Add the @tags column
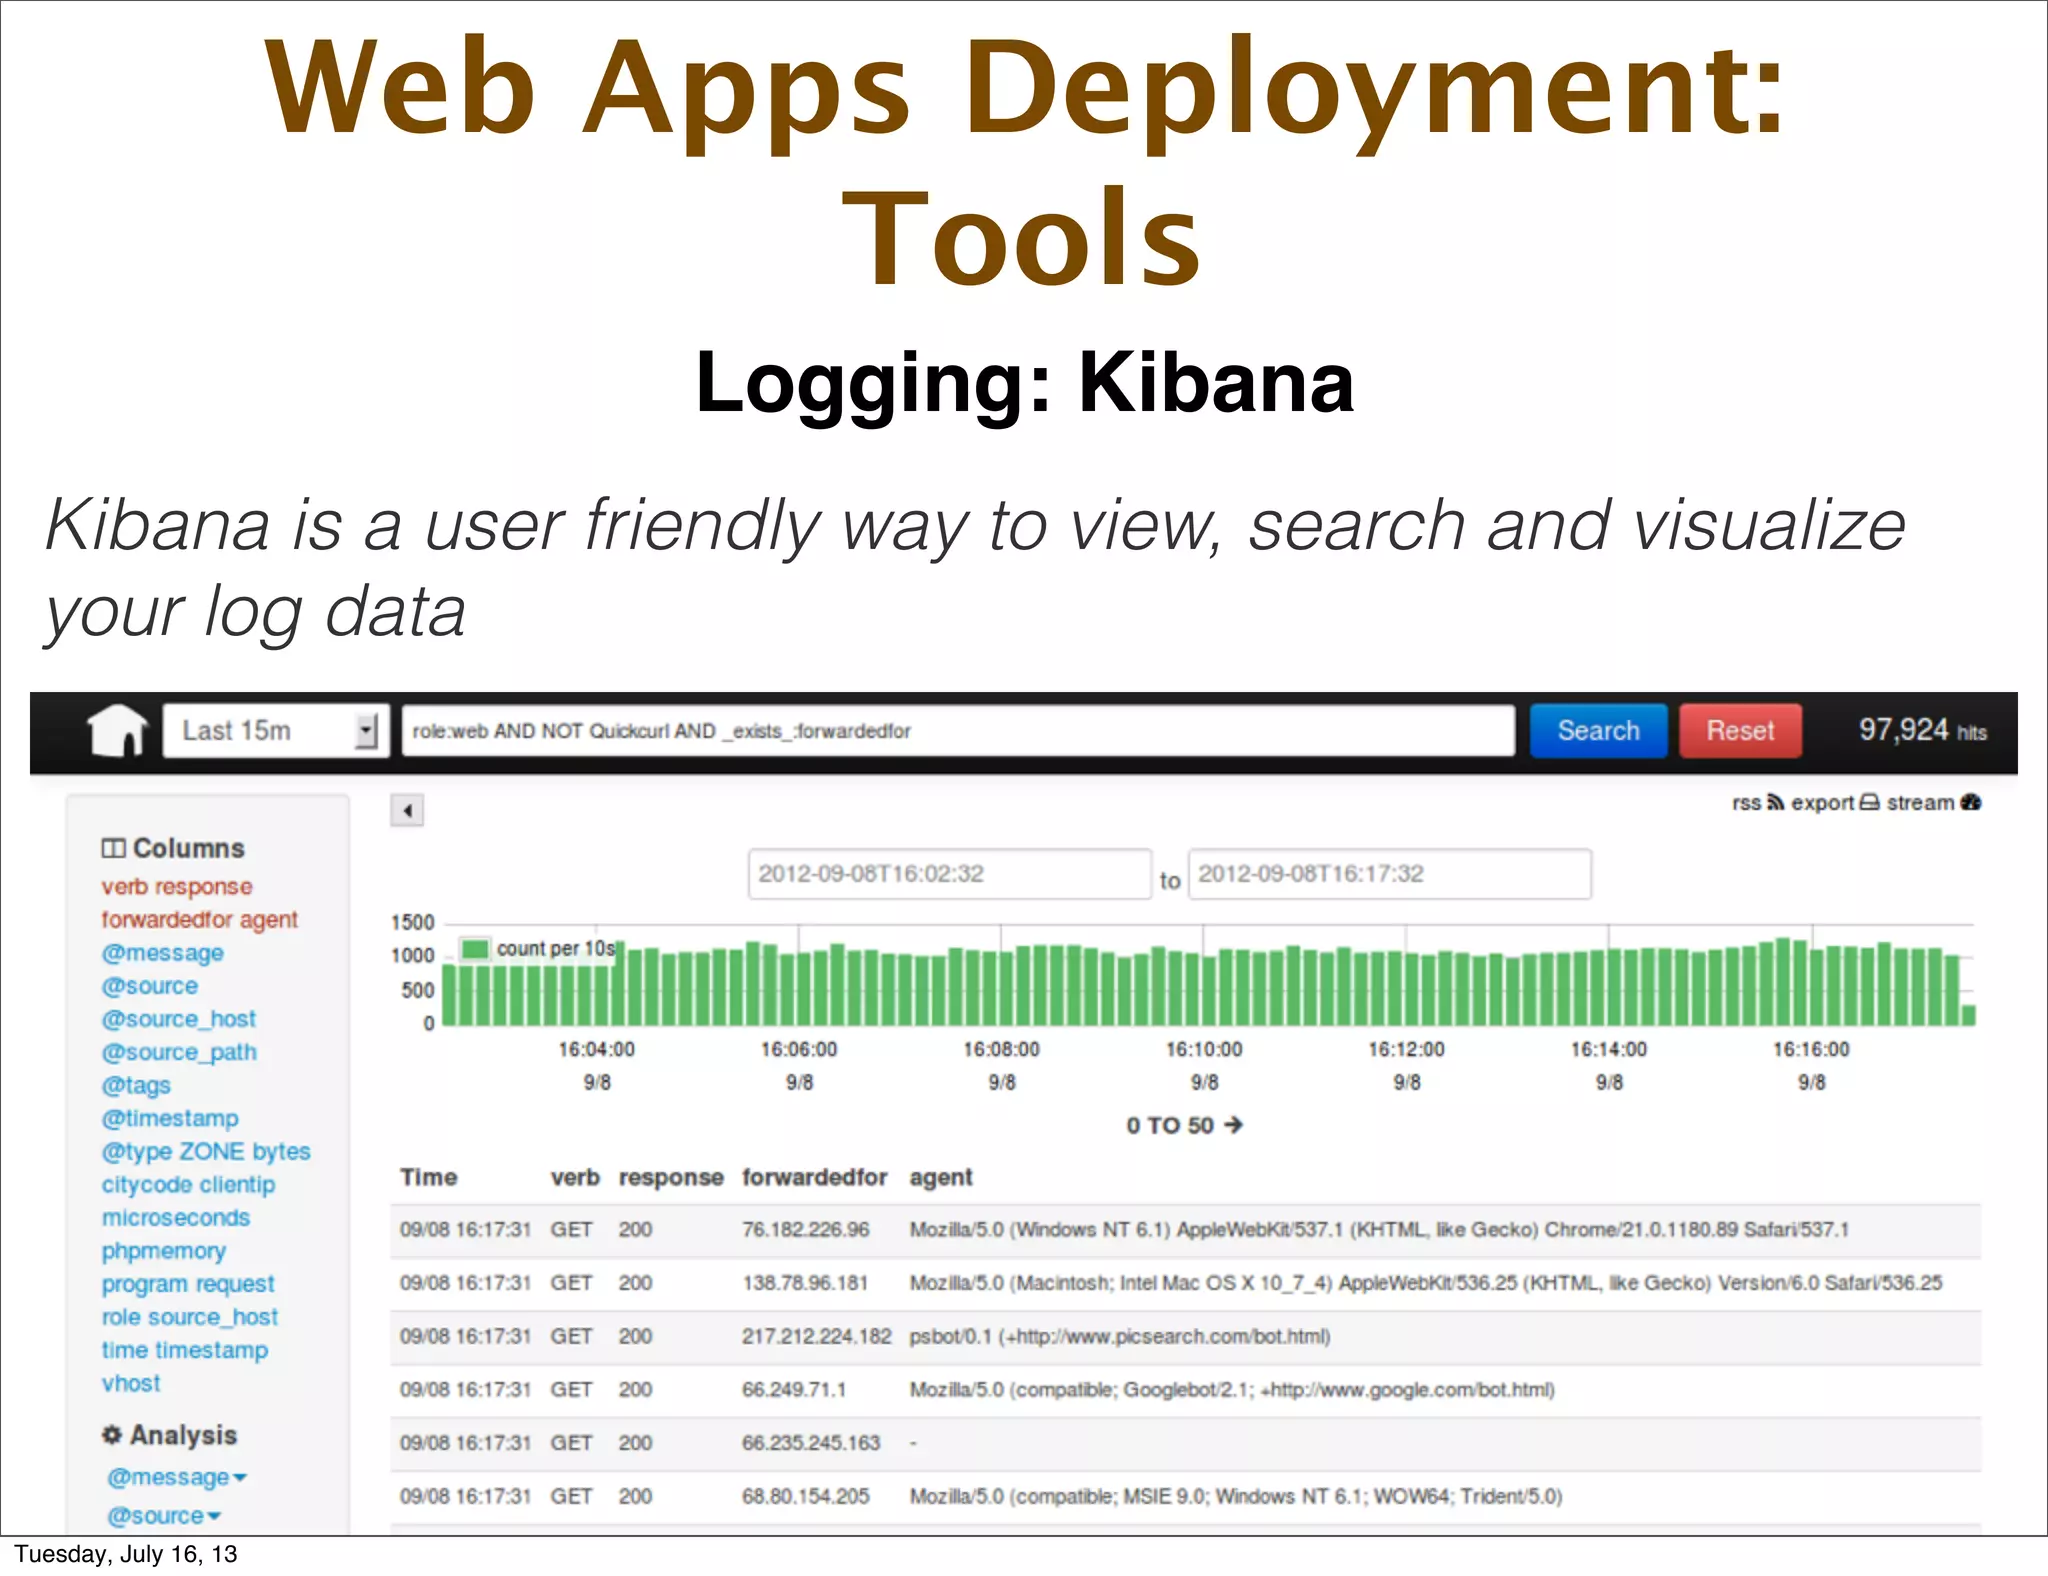 136,1085
